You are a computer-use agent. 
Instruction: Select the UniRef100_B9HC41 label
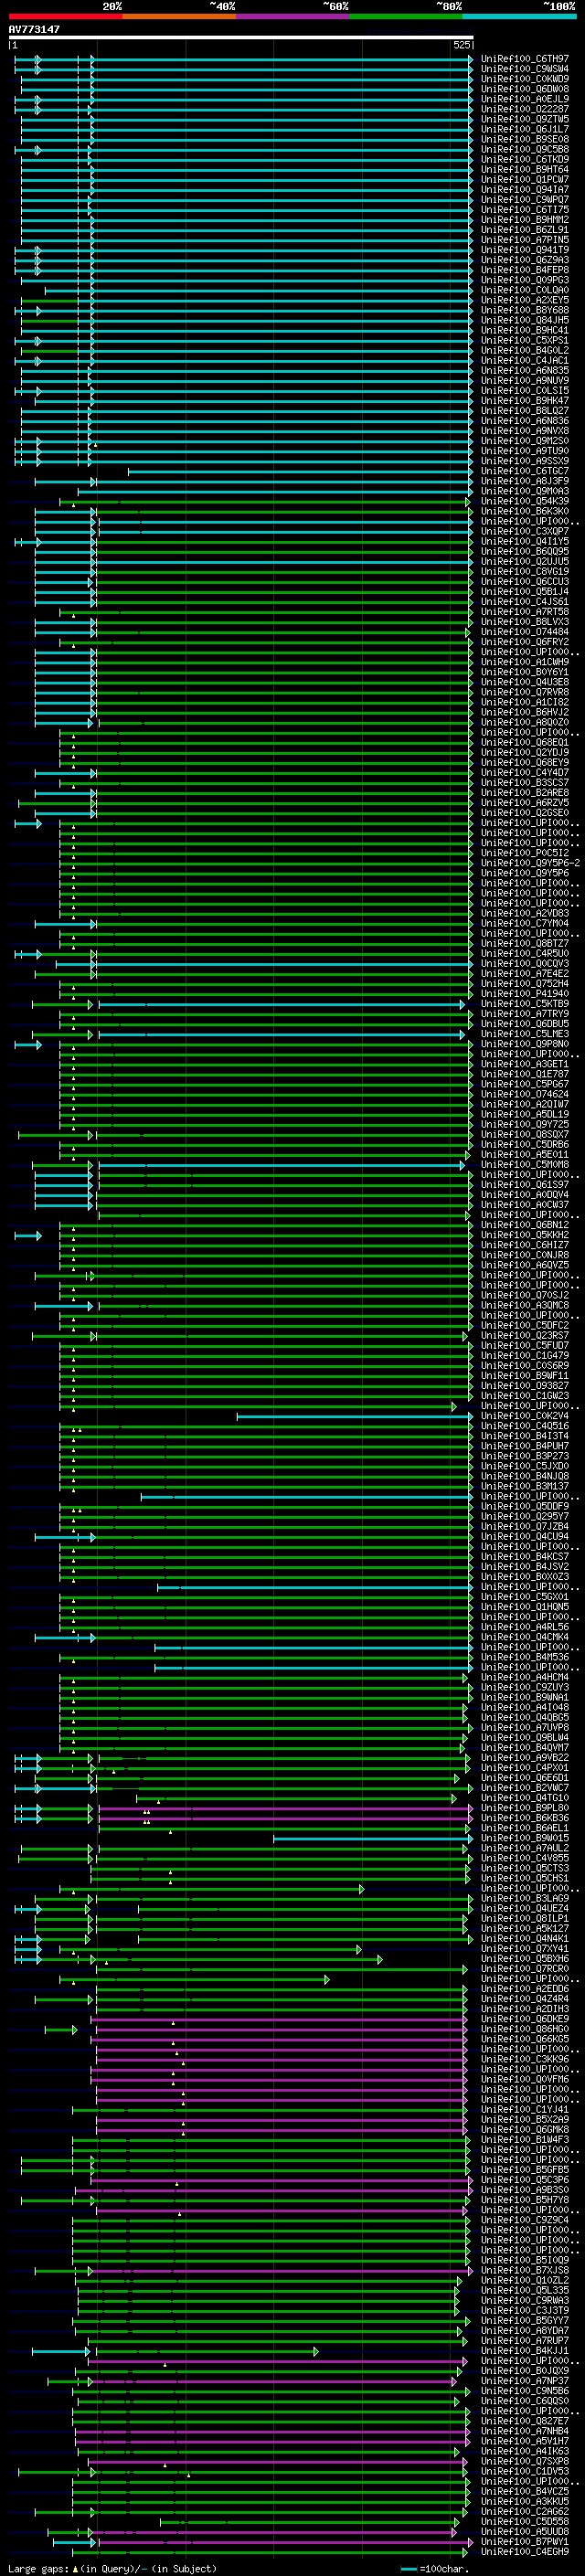click(525, 330)
